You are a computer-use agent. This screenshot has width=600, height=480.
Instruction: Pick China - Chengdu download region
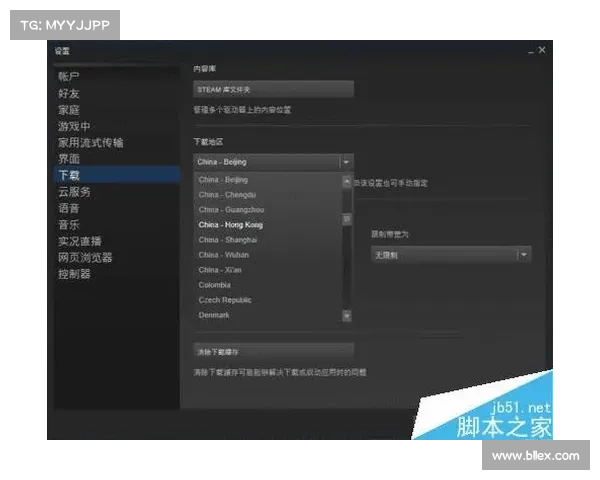click(227, 195)
